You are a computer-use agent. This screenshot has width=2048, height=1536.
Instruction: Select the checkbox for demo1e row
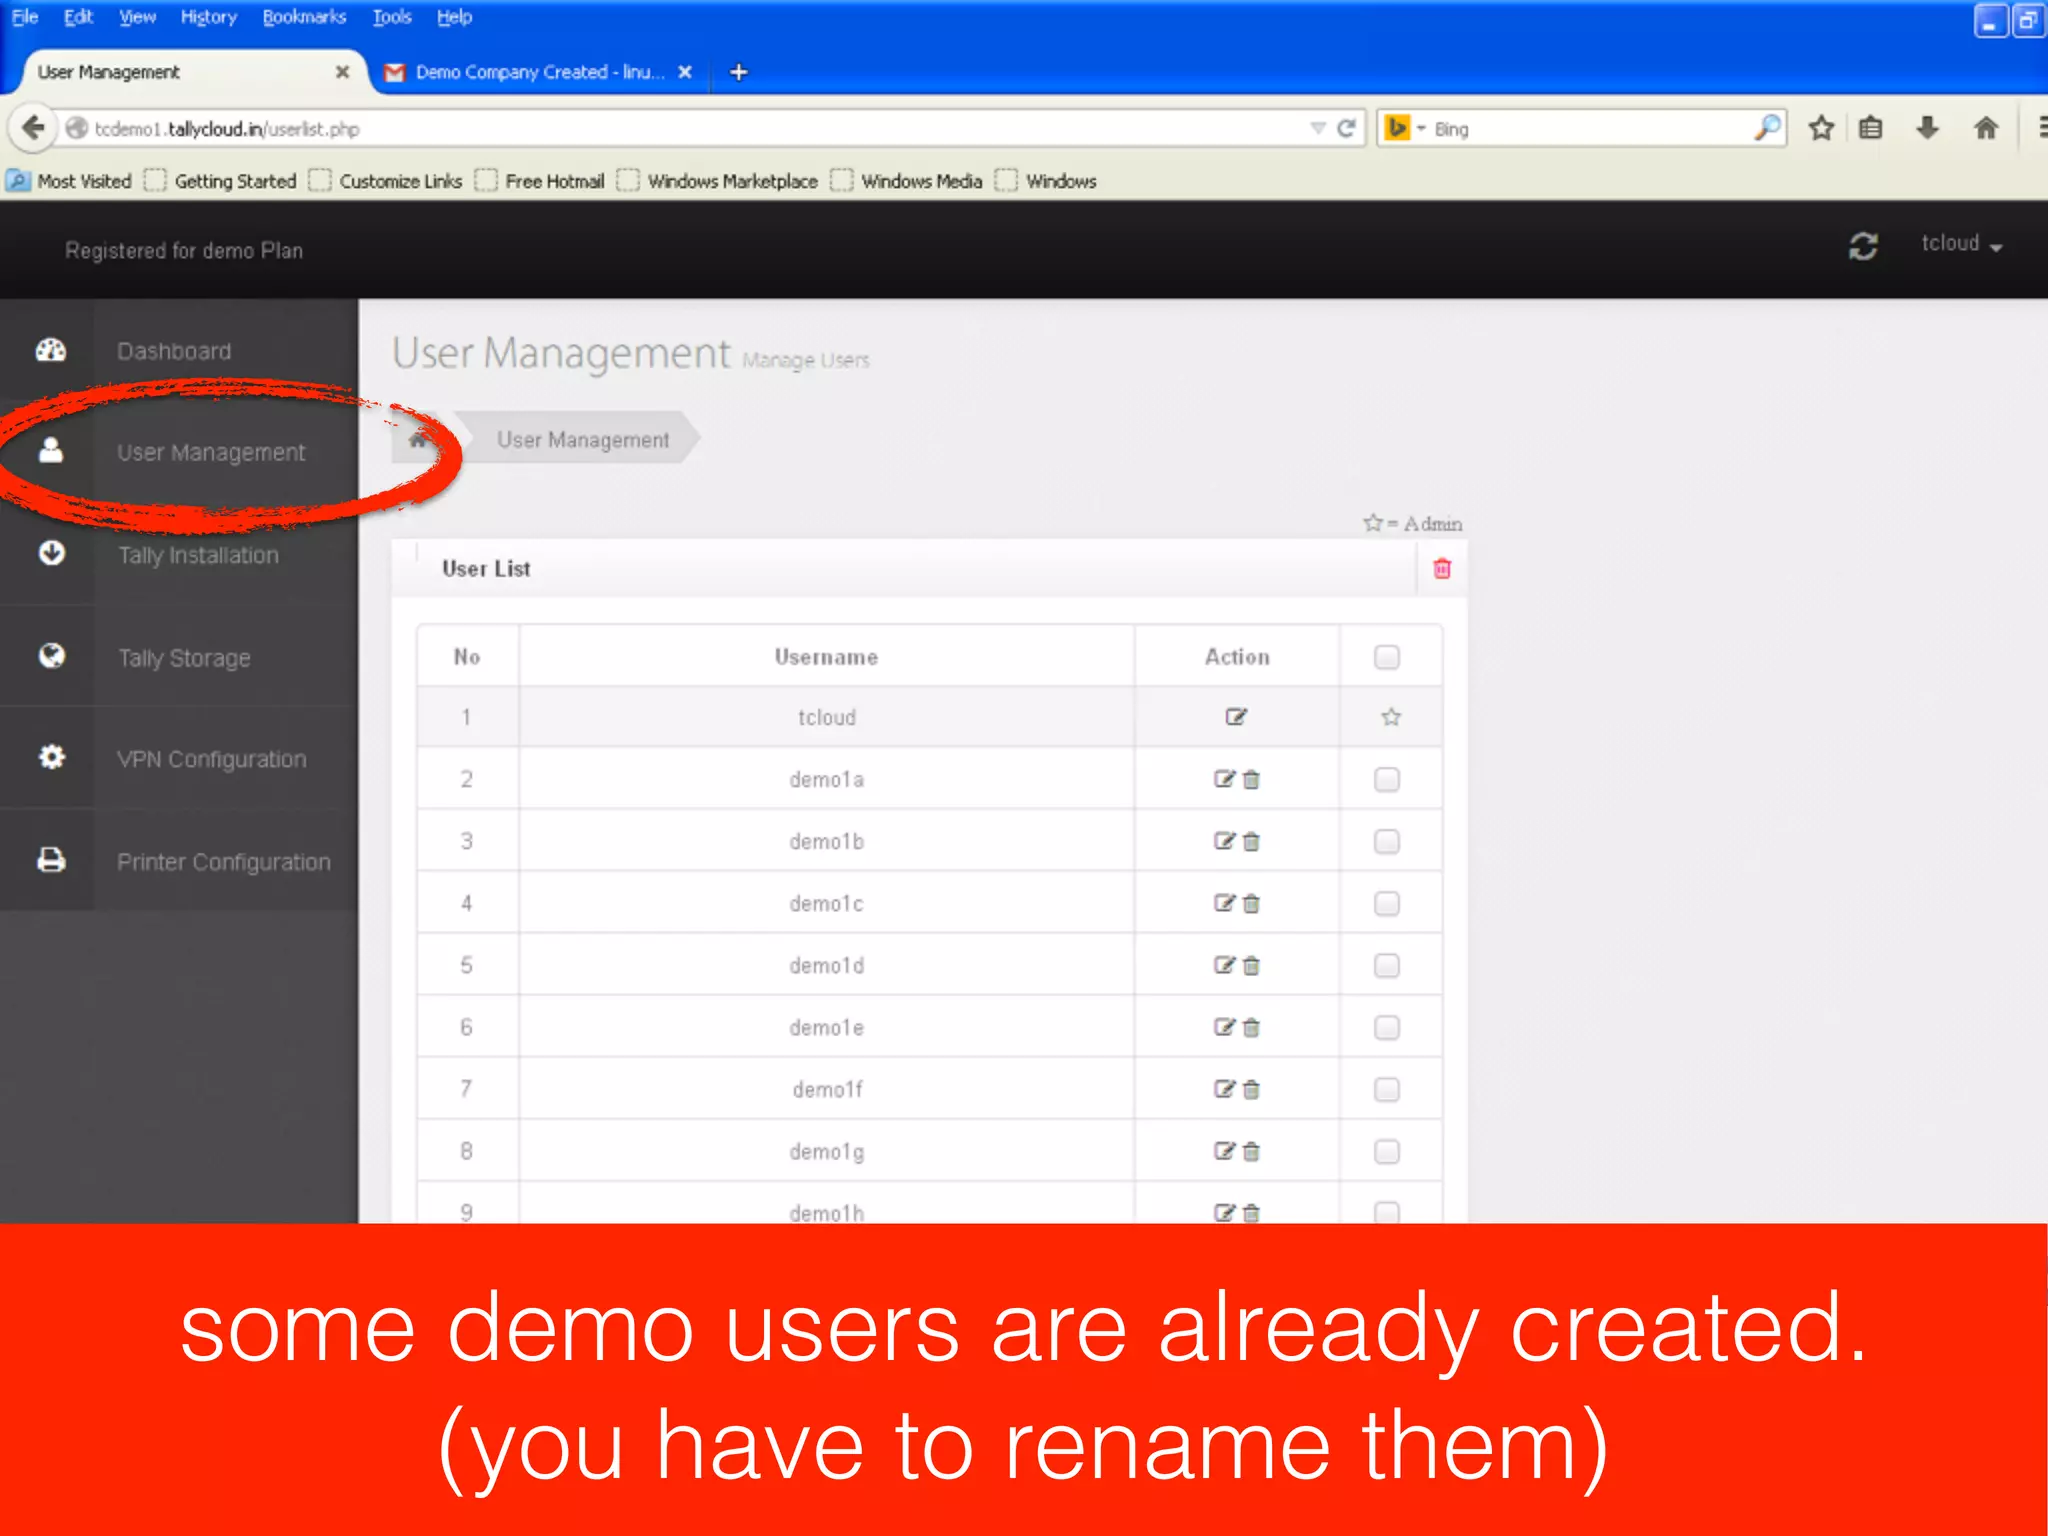tap(1387, 1028)
